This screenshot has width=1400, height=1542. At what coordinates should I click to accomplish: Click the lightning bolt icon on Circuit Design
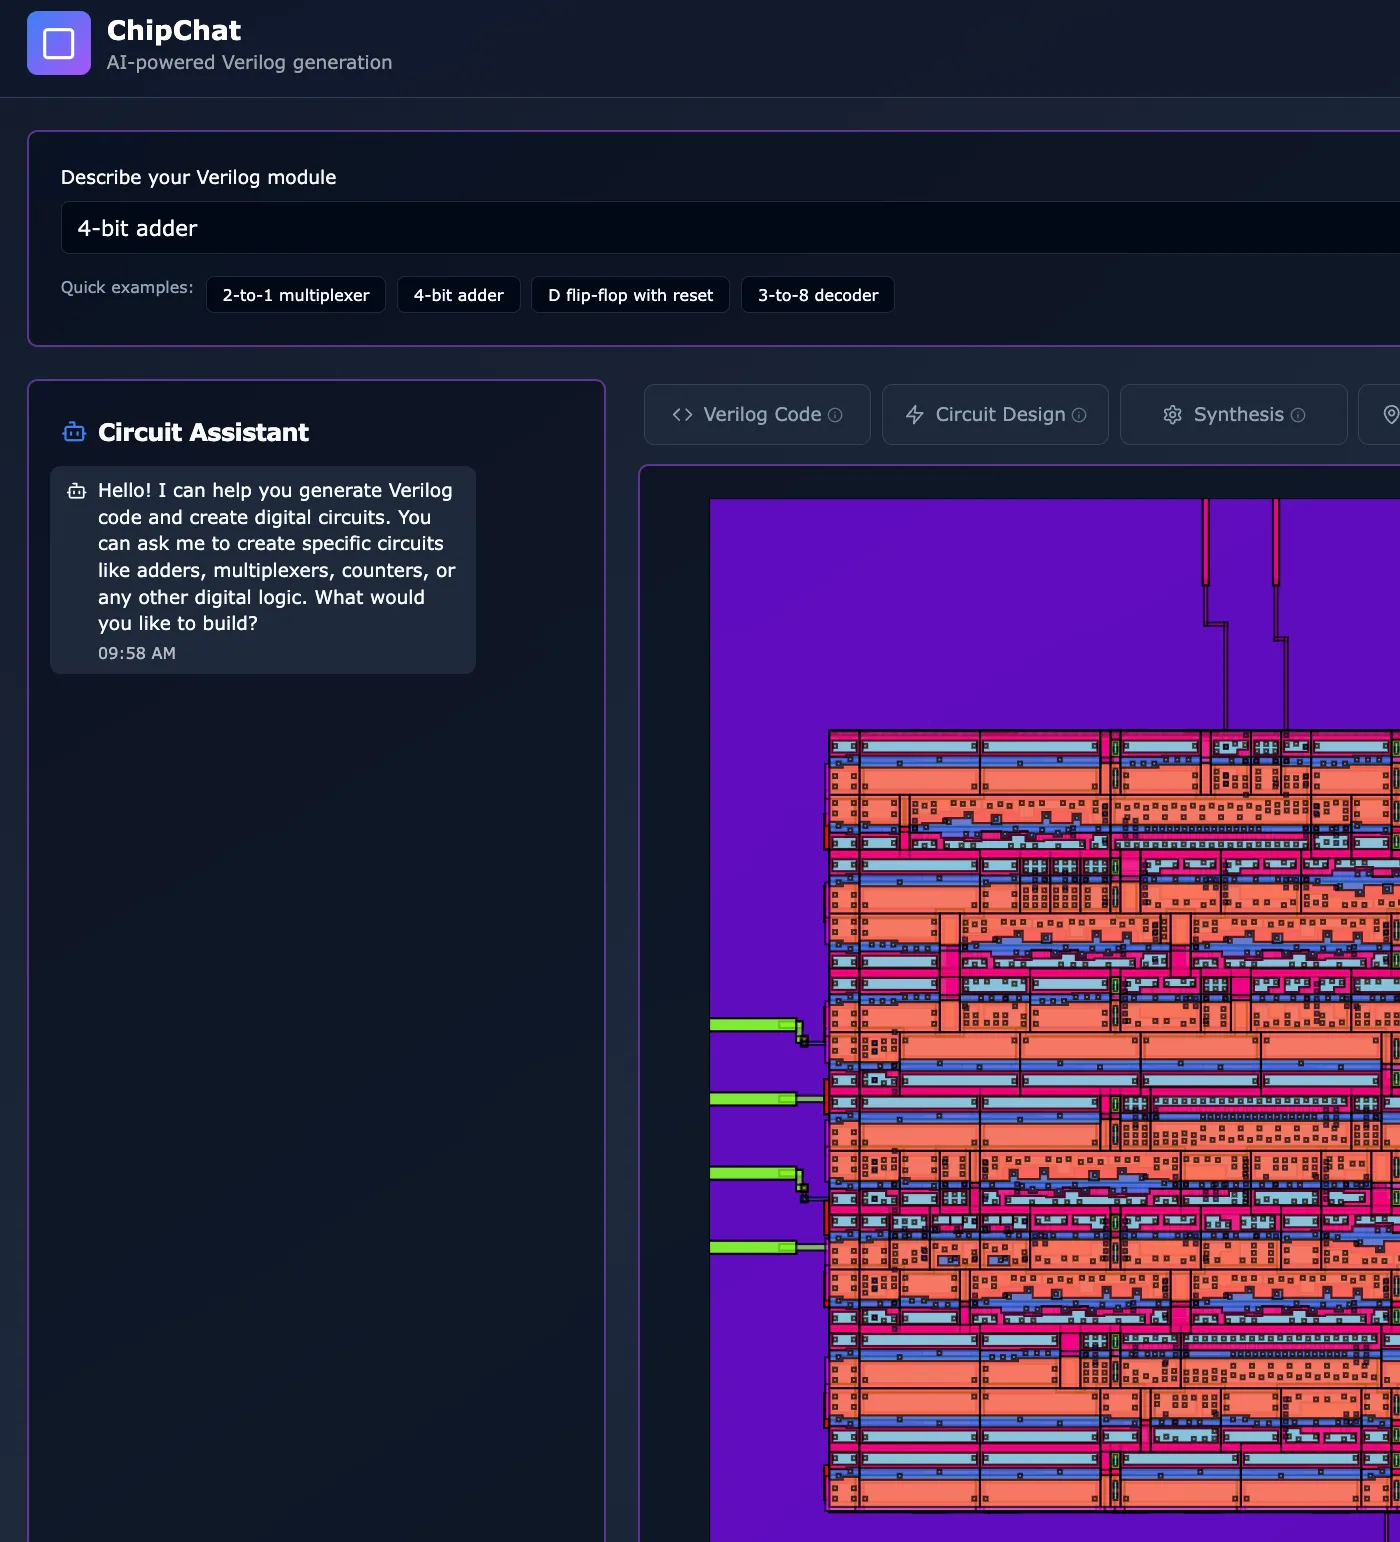pyautogui.click(x=916, y=414)
